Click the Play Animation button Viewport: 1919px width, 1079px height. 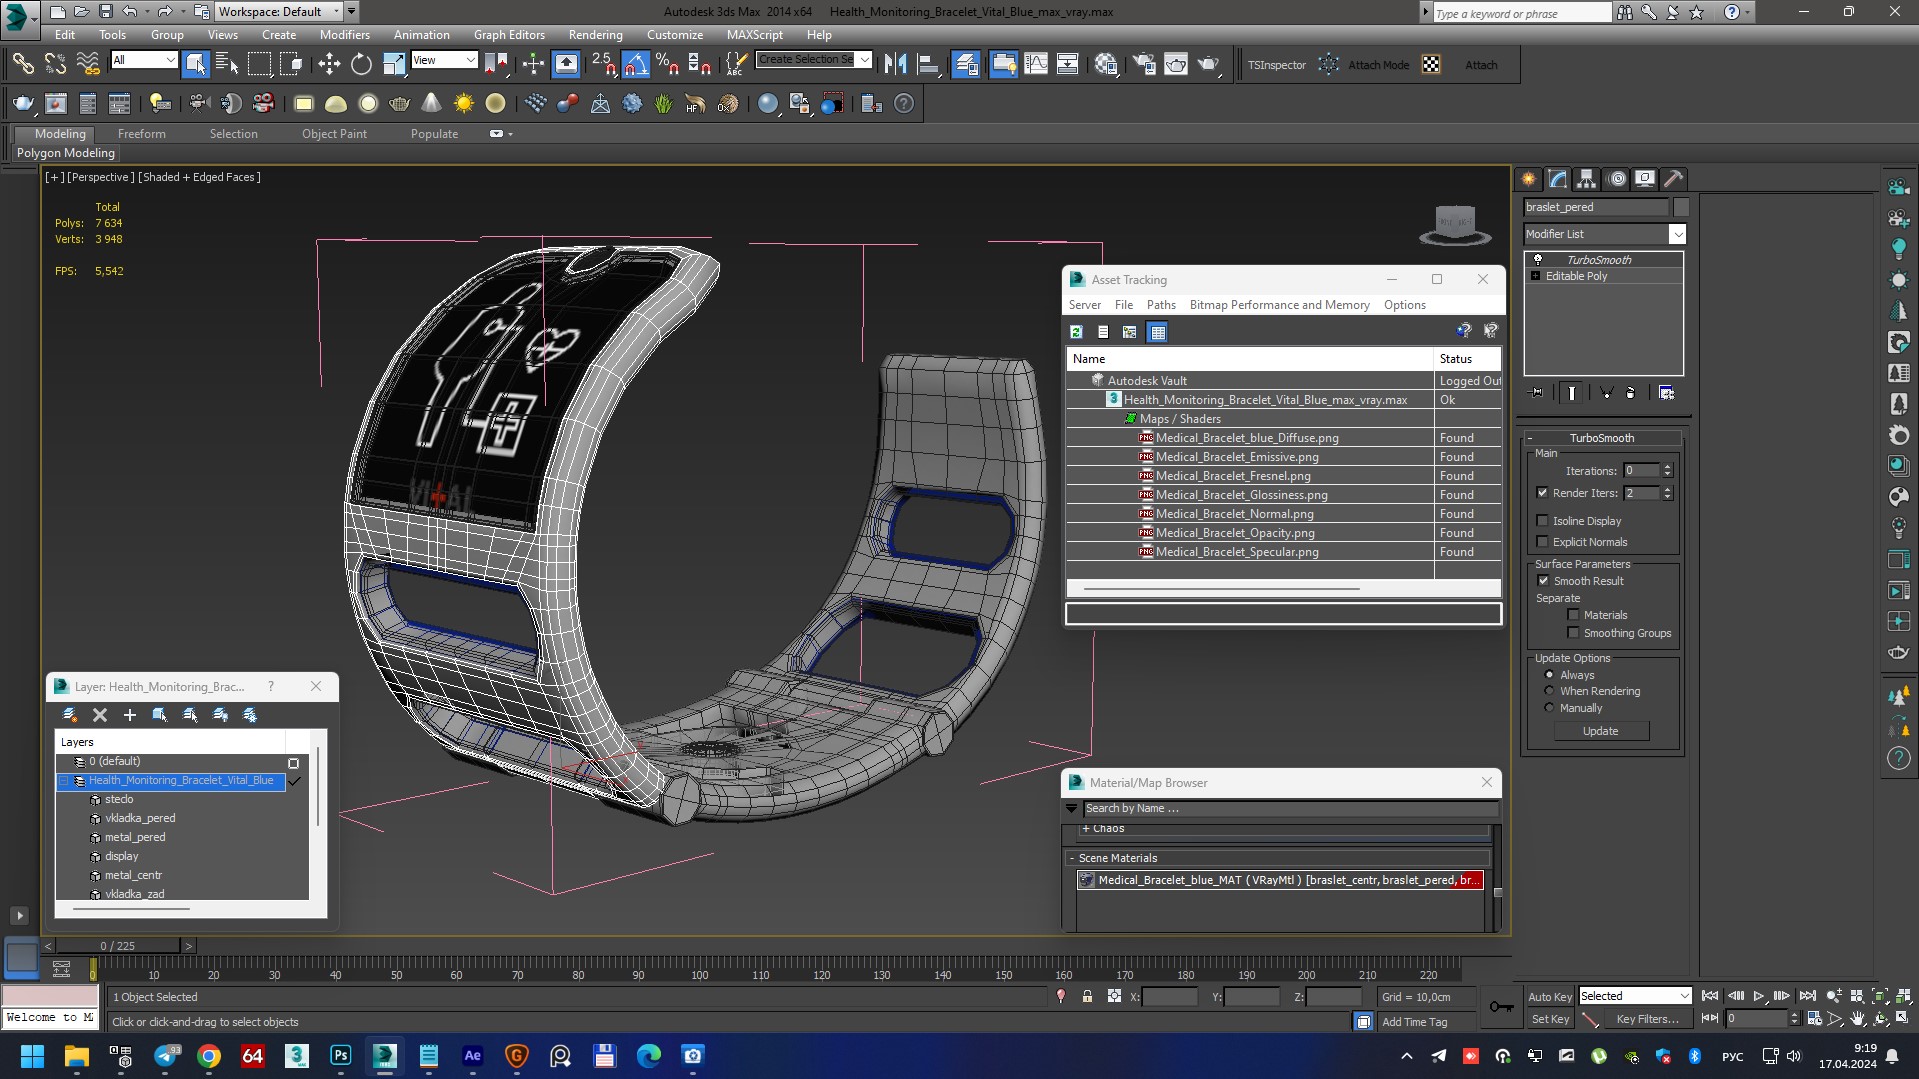pyautogui.click(x=1759, y=996)
